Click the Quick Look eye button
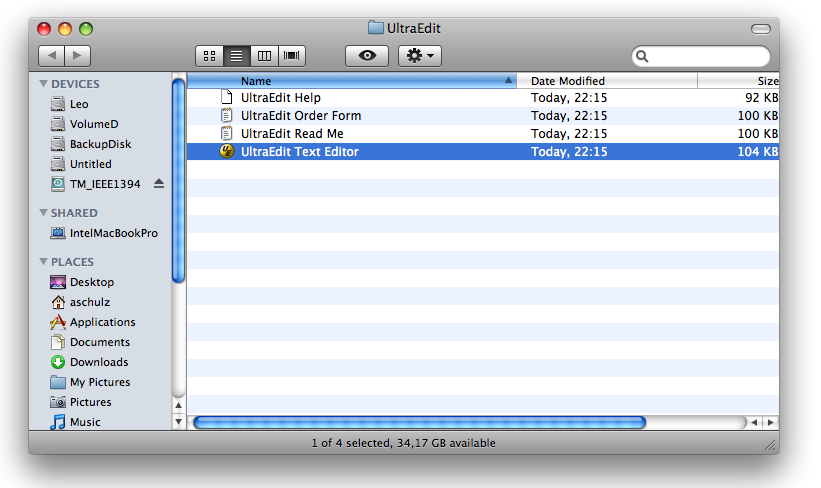 point(367,56)
